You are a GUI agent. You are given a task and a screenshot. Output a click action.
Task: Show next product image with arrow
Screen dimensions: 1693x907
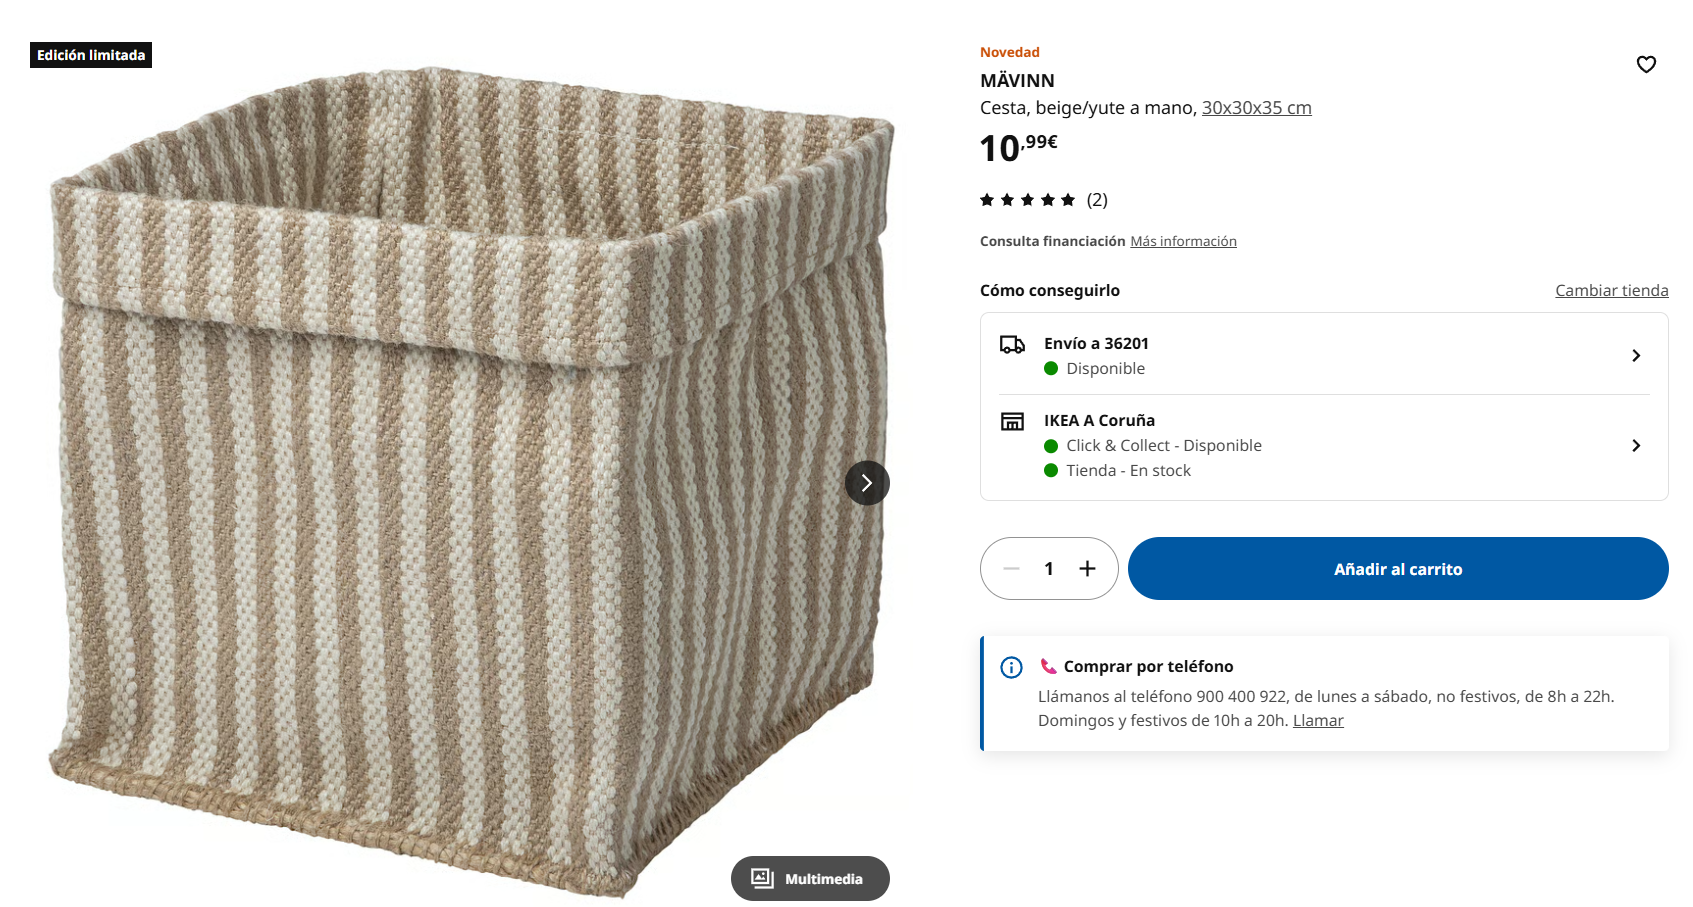tap(867, 483)
